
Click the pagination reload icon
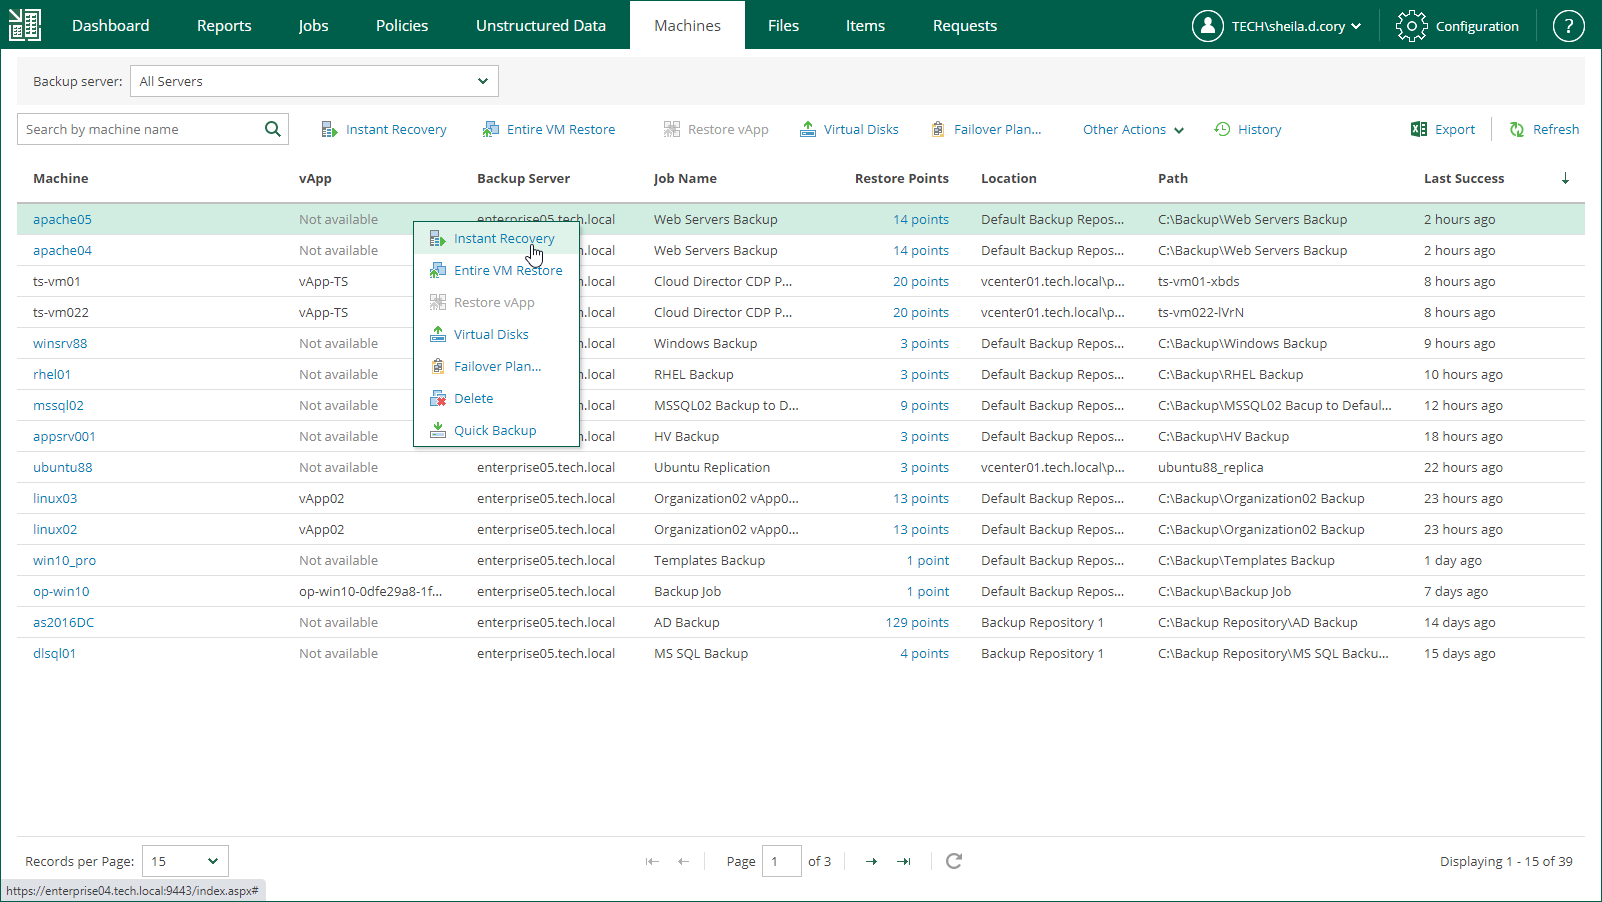pos(954,861)
